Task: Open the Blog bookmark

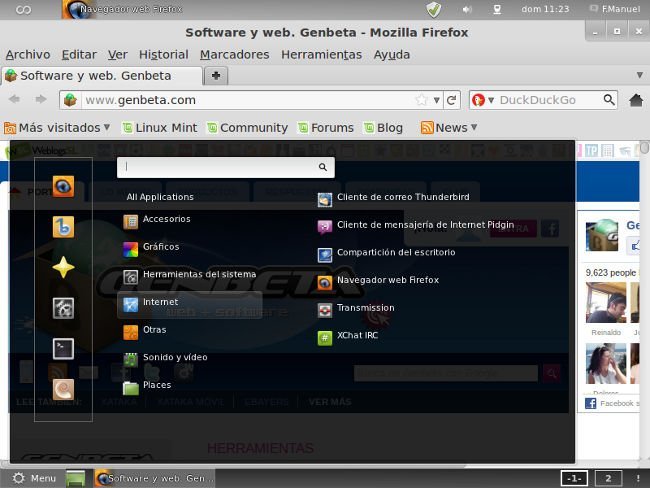Action: pos(383,128)
